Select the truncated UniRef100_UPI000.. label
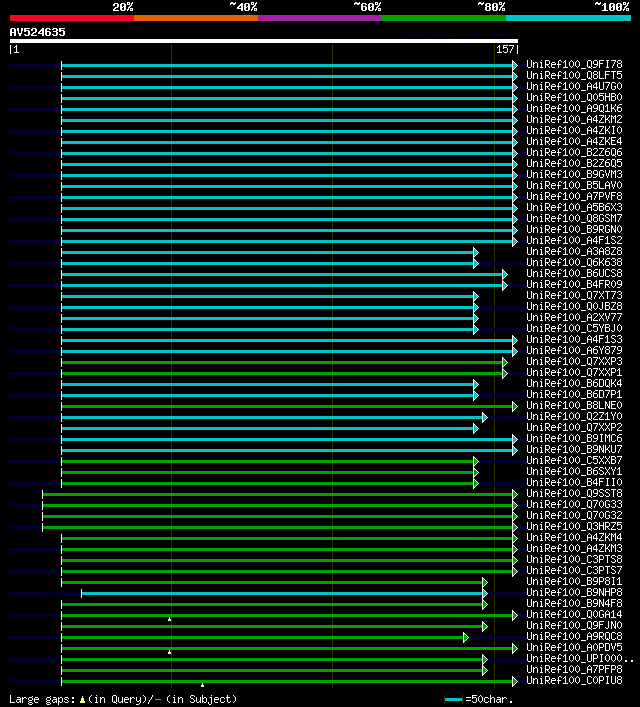 pos(580,658)
